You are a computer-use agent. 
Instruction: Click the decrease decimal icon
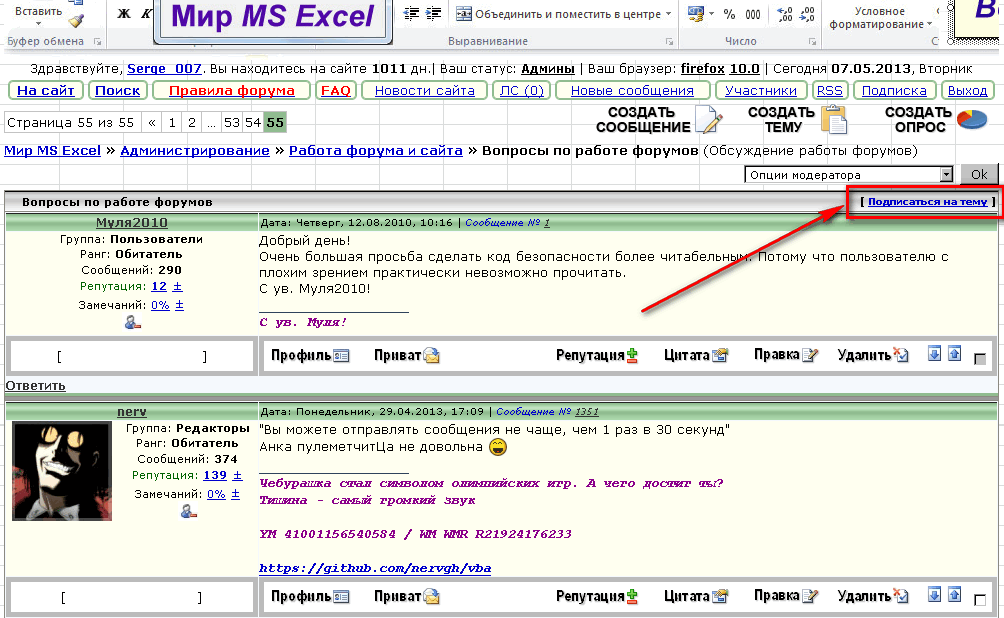tap(807, 14)
